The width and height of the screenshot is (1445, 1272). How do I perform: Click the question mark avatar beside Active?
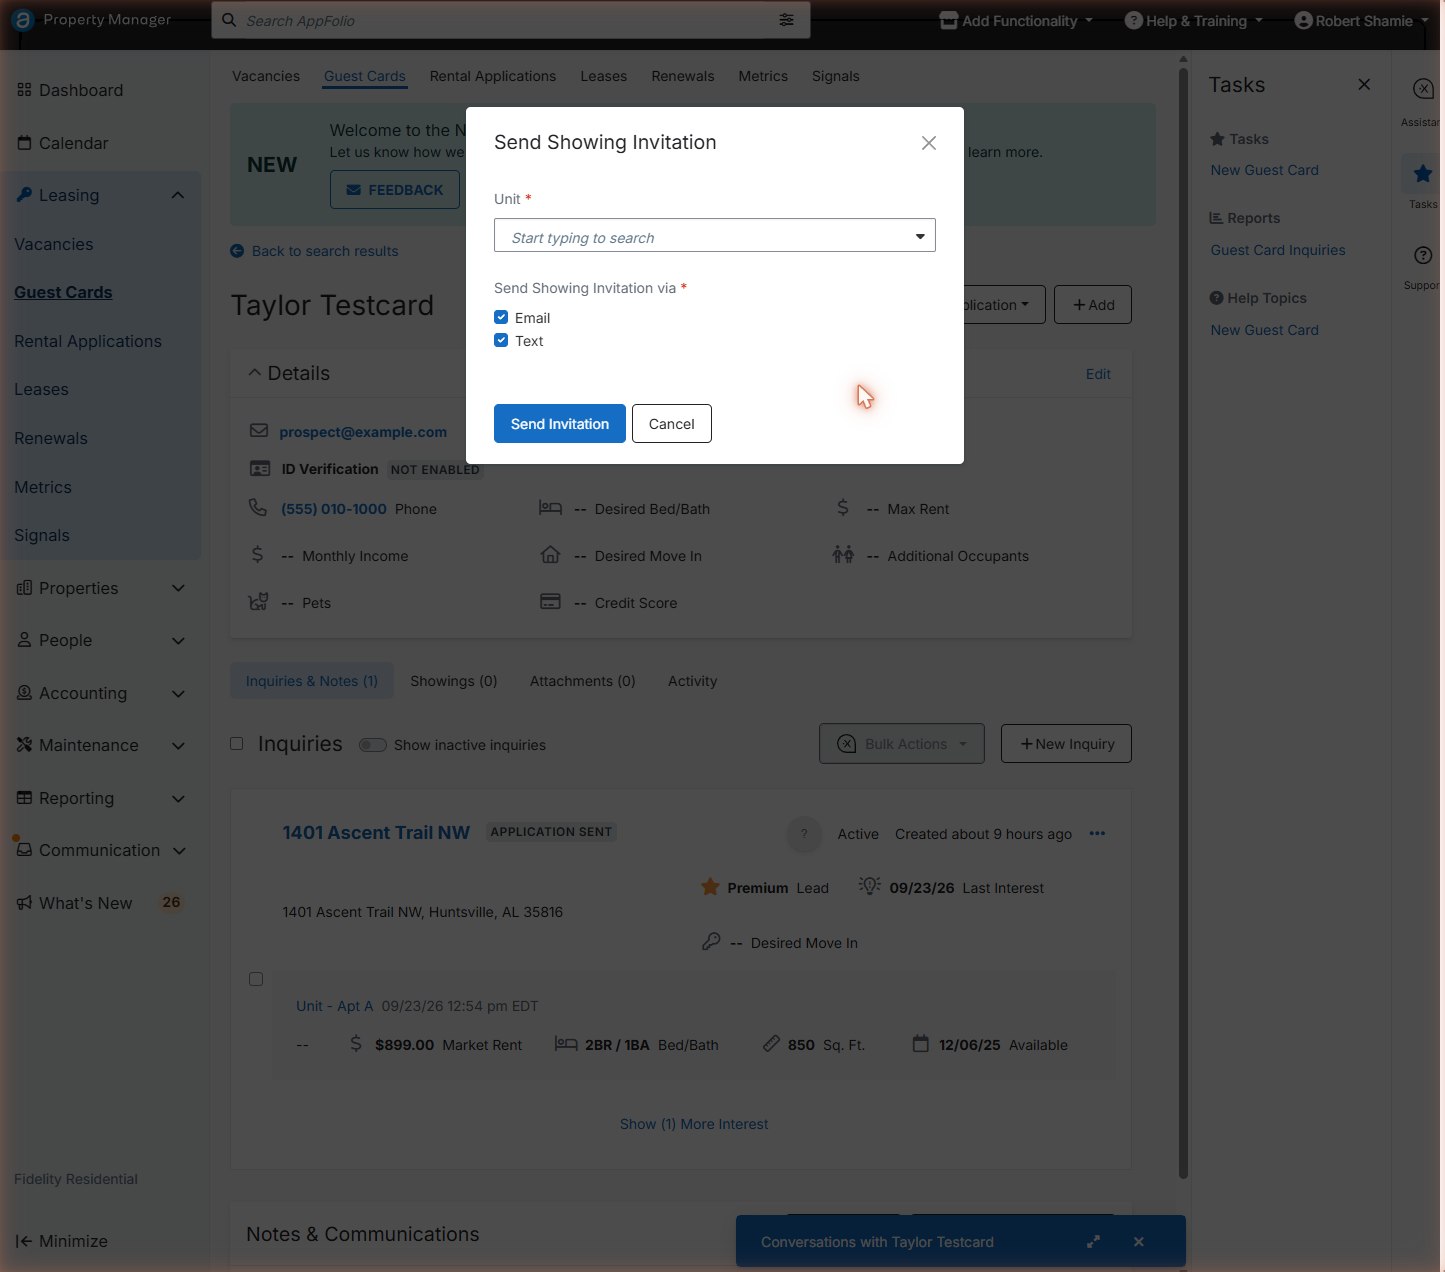click(804, 834)
